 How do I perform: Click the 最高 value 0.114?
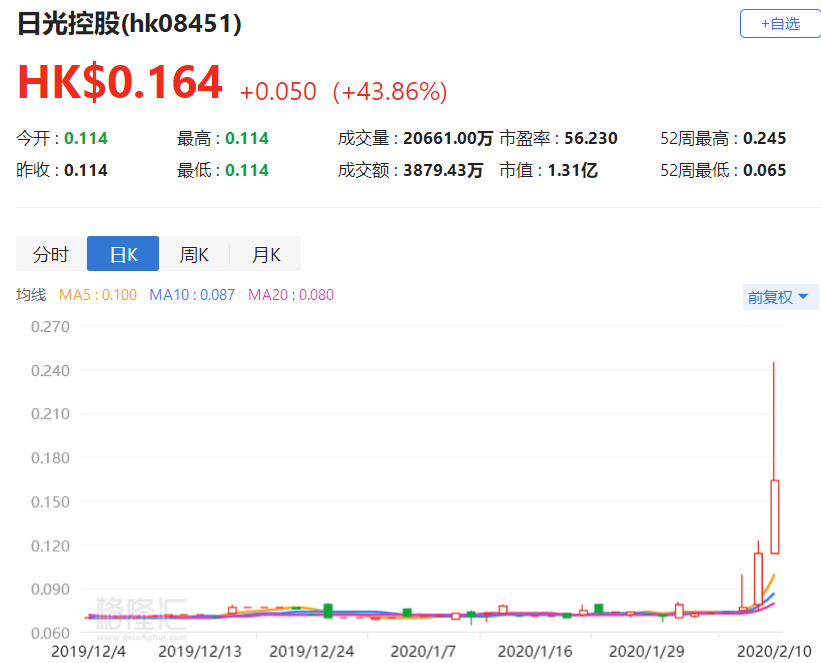(x=247, y=138)
